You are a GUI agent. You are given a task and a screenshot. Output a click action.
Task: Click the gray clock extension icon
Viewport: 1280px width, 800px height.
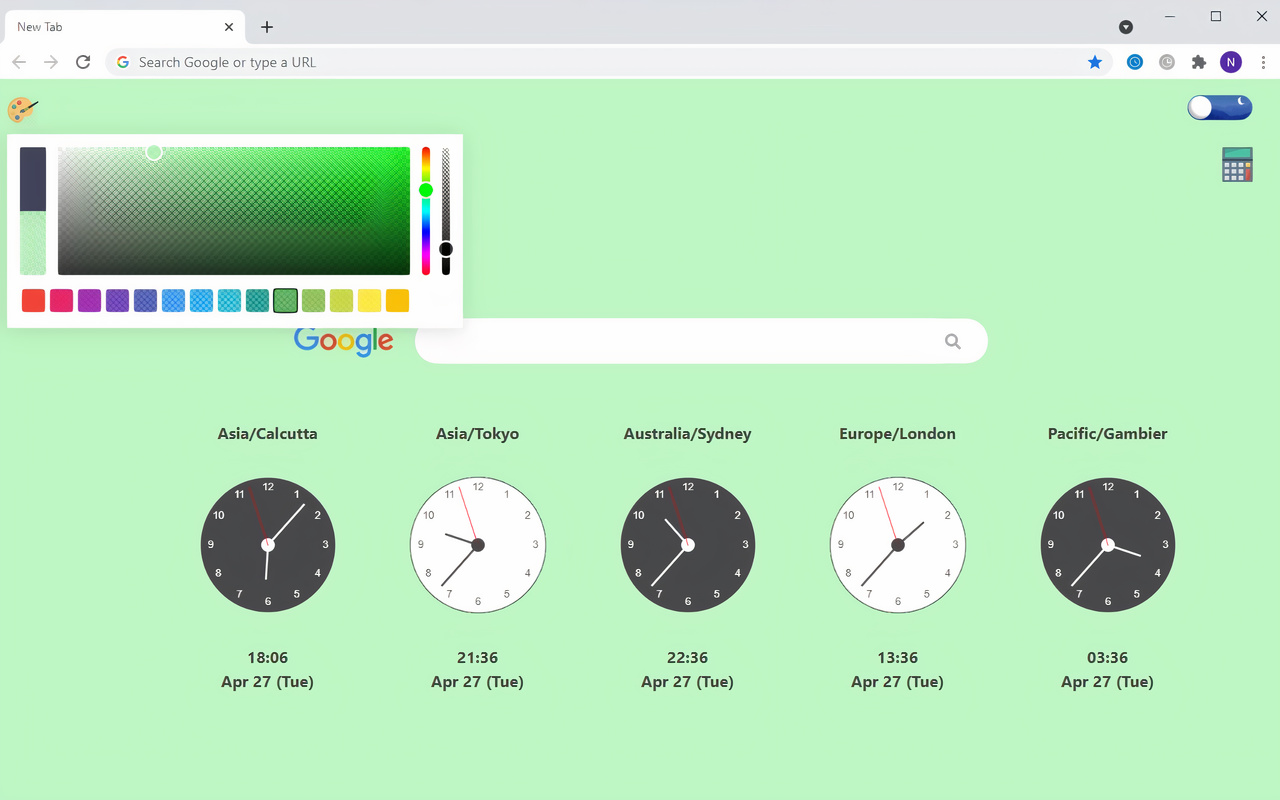click(x=1167, y=61)
